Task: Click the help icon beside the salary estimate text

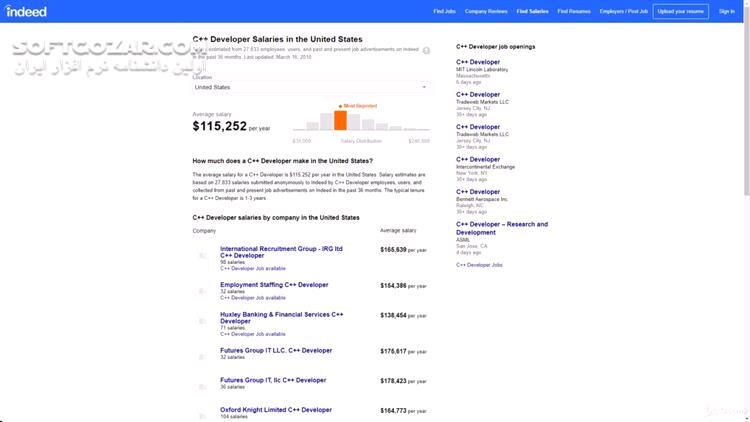Action: [x=427, y=49]
